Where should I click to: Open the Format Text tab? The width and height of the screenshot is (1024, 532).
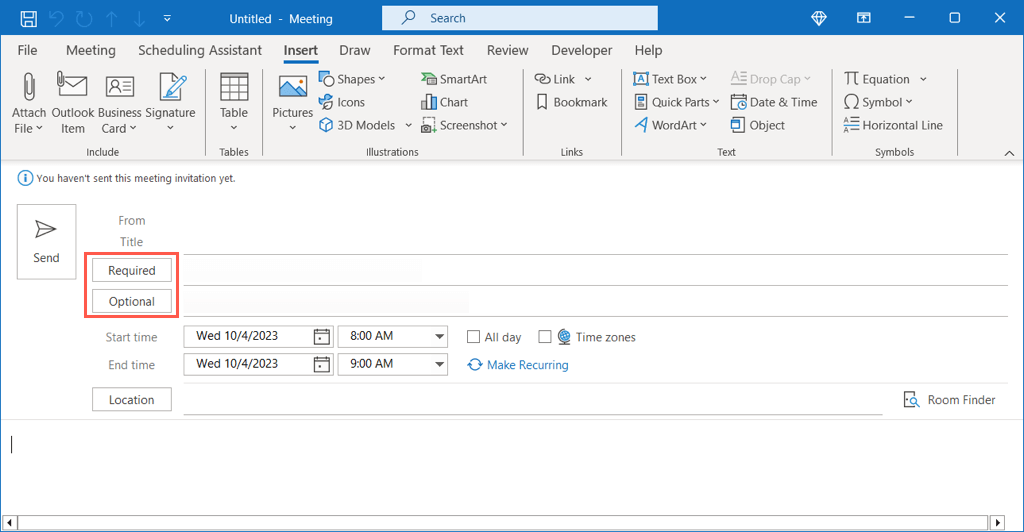click(x=428, y=50)
